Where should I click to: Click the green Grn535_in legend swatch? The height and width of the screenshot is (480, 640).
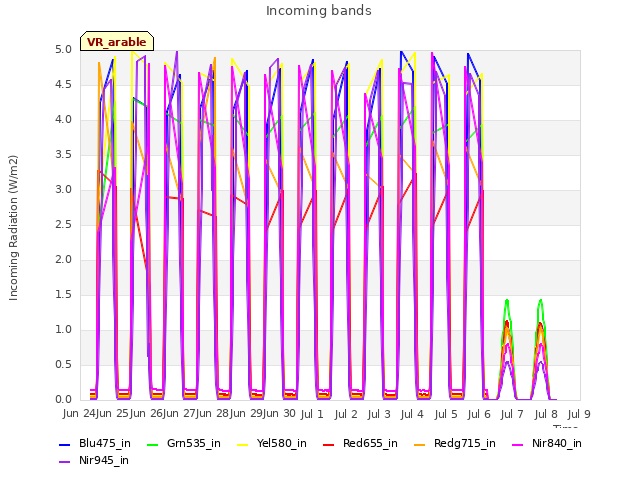click(152, 444)
